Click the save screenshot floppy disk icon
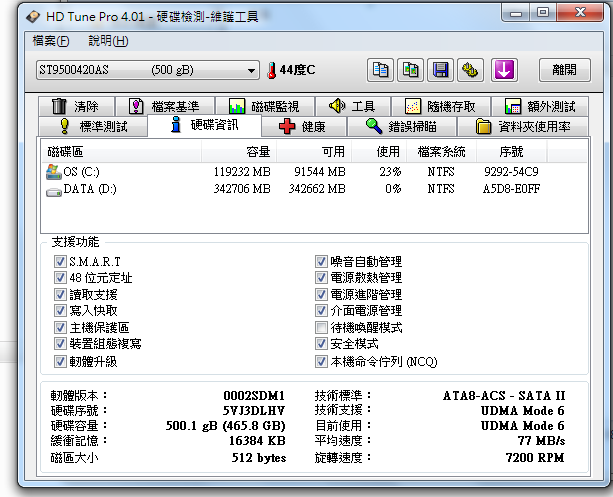The height and width of the screenshot is (497, 613). point(440,70)
